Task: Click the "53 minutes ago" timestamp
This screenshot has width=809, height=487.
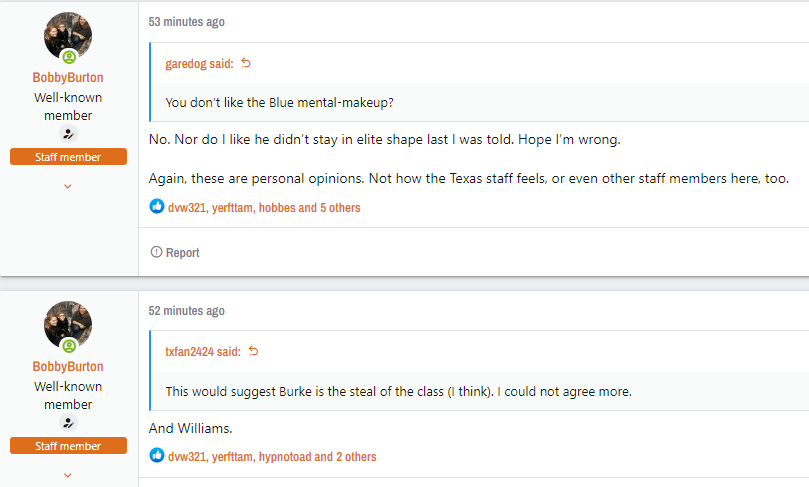Action: [x=187, y=21]
